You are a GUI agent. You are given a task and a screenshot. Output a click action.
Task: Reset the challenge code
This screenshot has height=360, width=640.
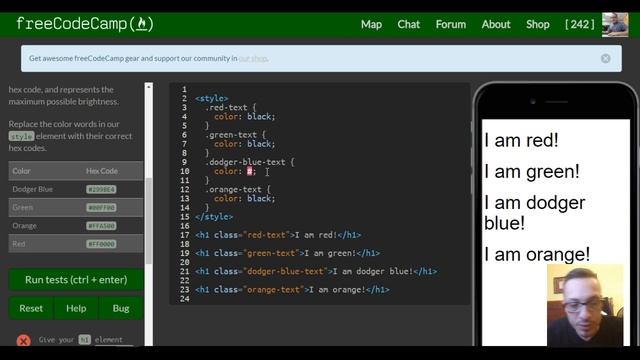[x=31, y=308]
